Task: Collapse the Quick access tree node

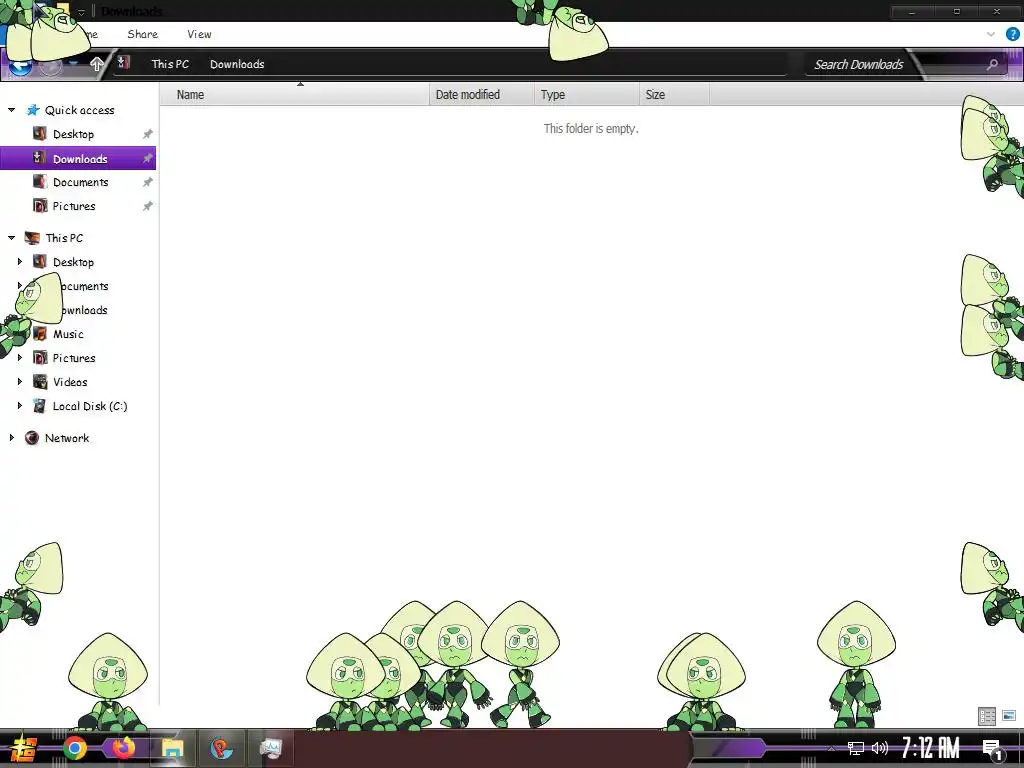Action: pyautogui.click(x=12, y=110)
